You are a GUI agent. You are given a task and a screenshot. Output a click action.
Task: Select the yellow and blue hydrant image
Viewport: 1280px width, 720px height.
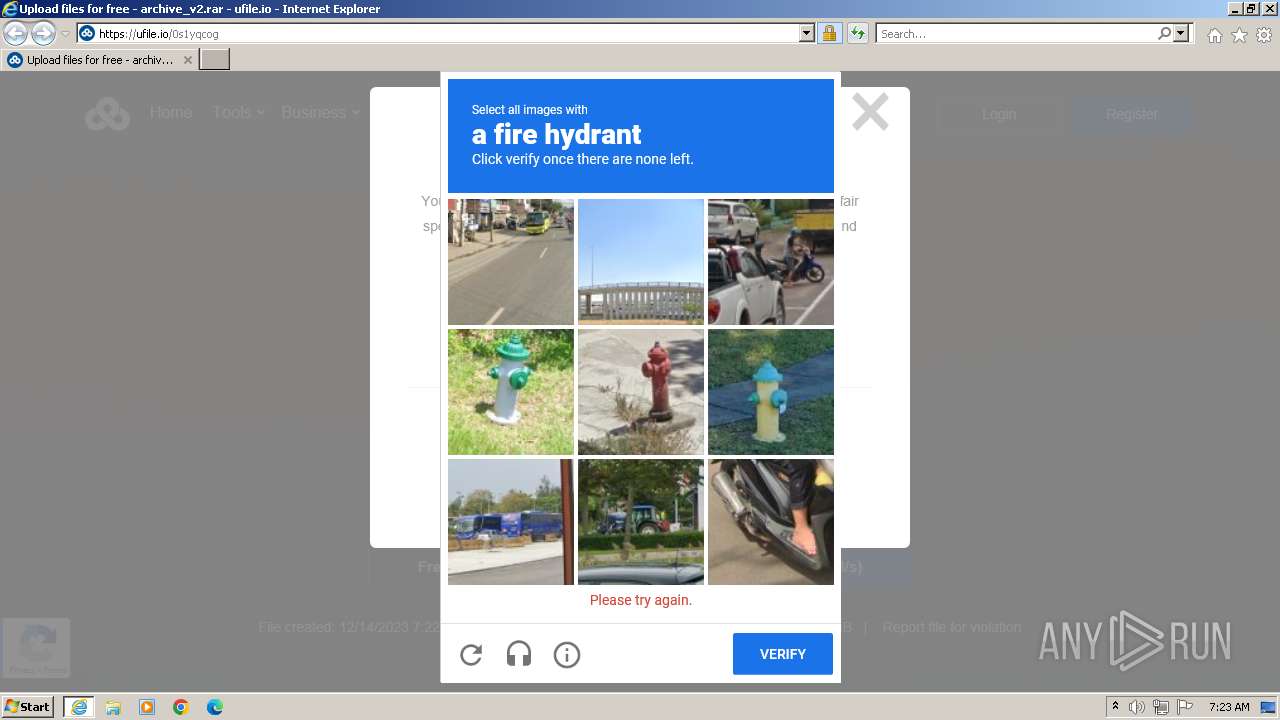(771, 392)
